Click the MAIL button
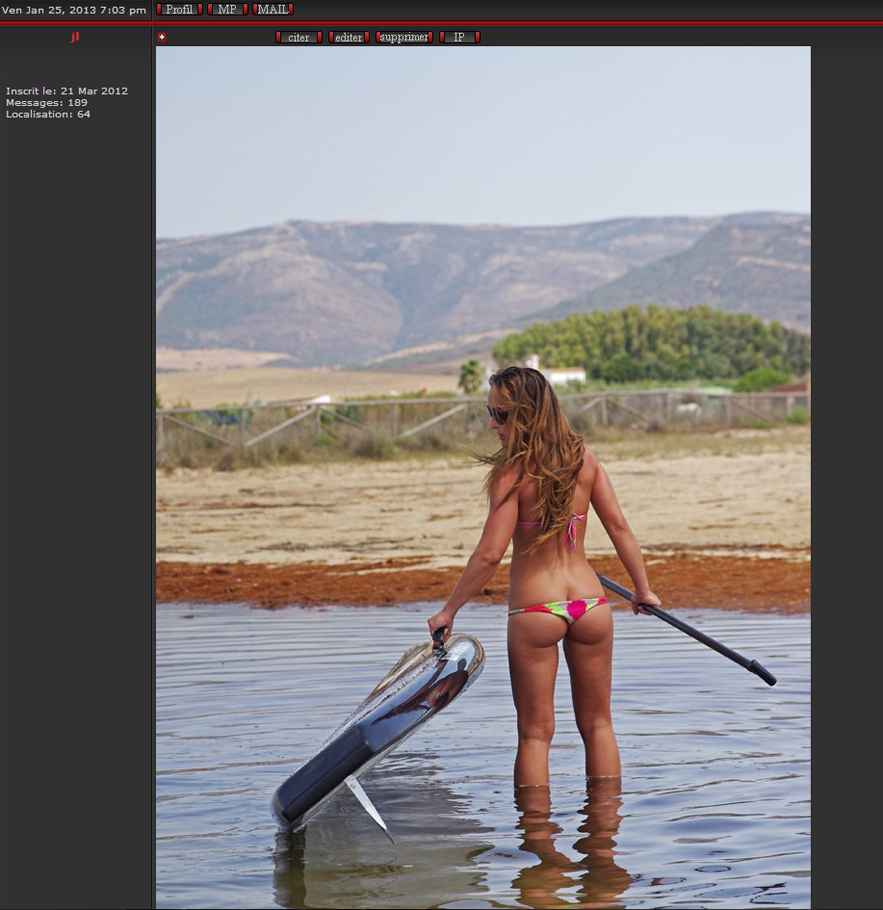The height and width of the screenshot is (910, 883). point(272,9)
